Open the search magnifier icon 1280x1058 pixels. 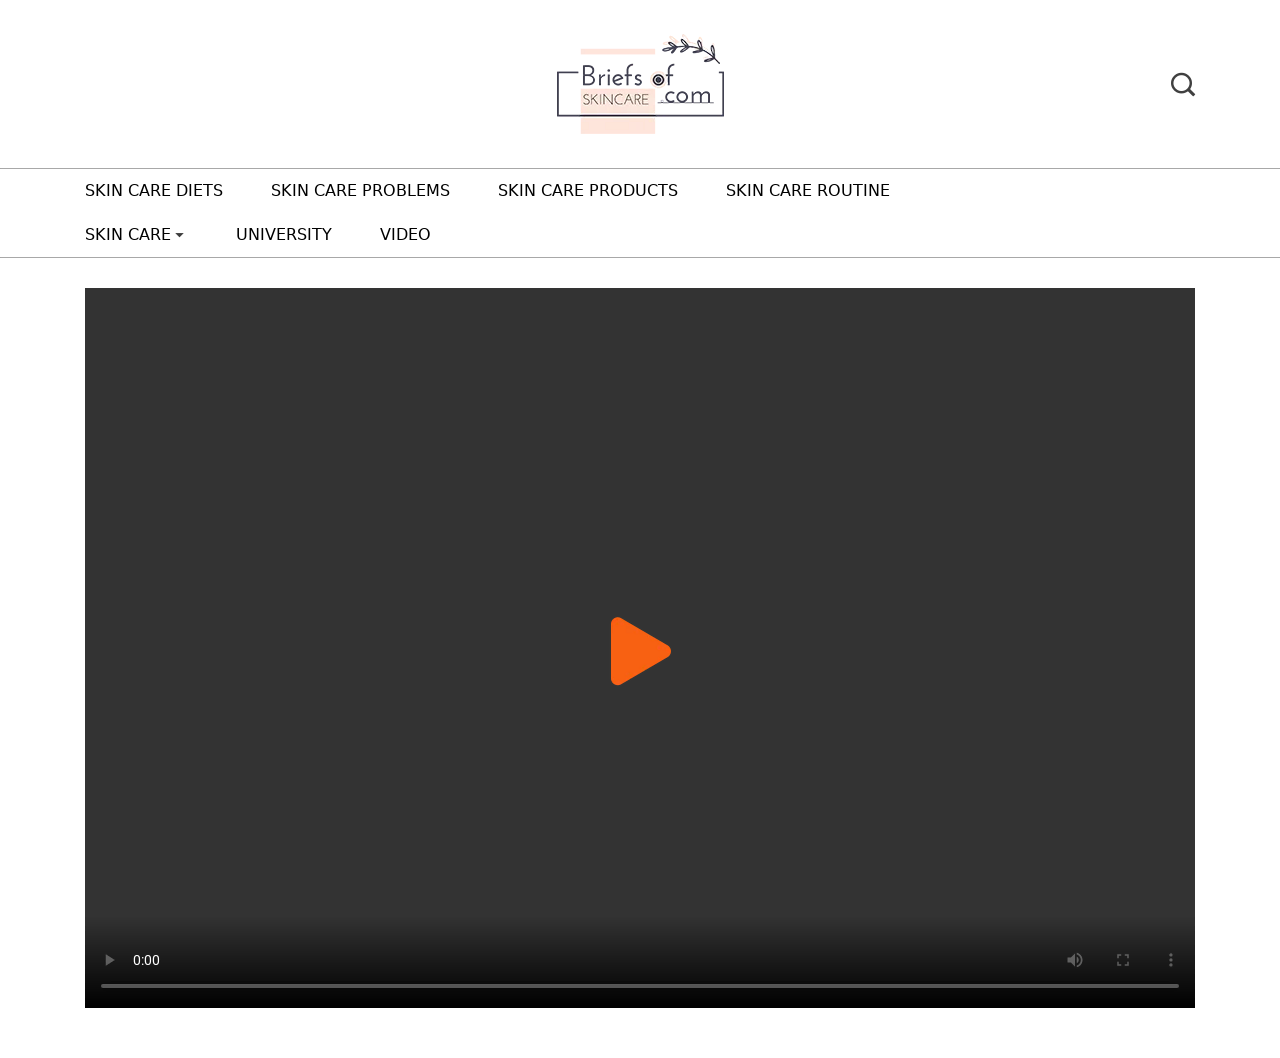click(x=1182, y=85)
